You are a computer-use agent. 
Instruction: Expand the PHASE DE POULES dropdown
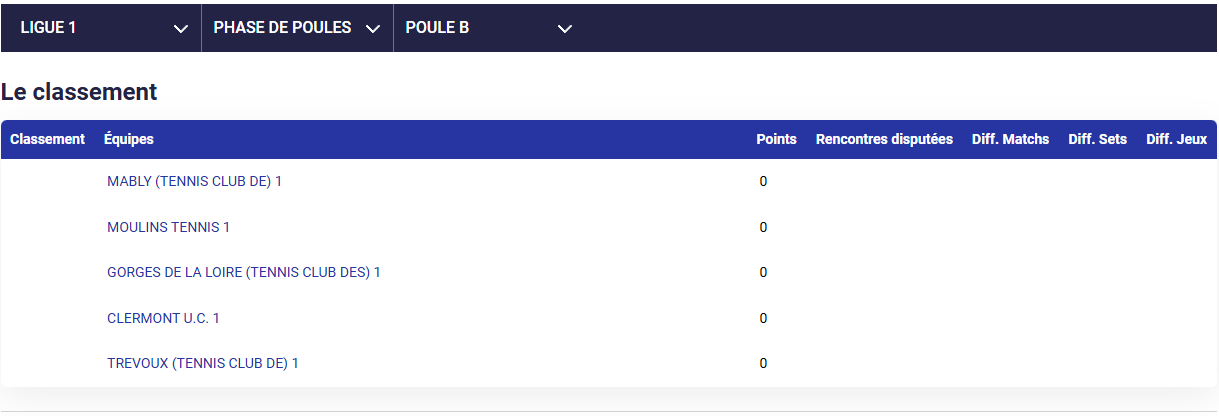(297, 28)
